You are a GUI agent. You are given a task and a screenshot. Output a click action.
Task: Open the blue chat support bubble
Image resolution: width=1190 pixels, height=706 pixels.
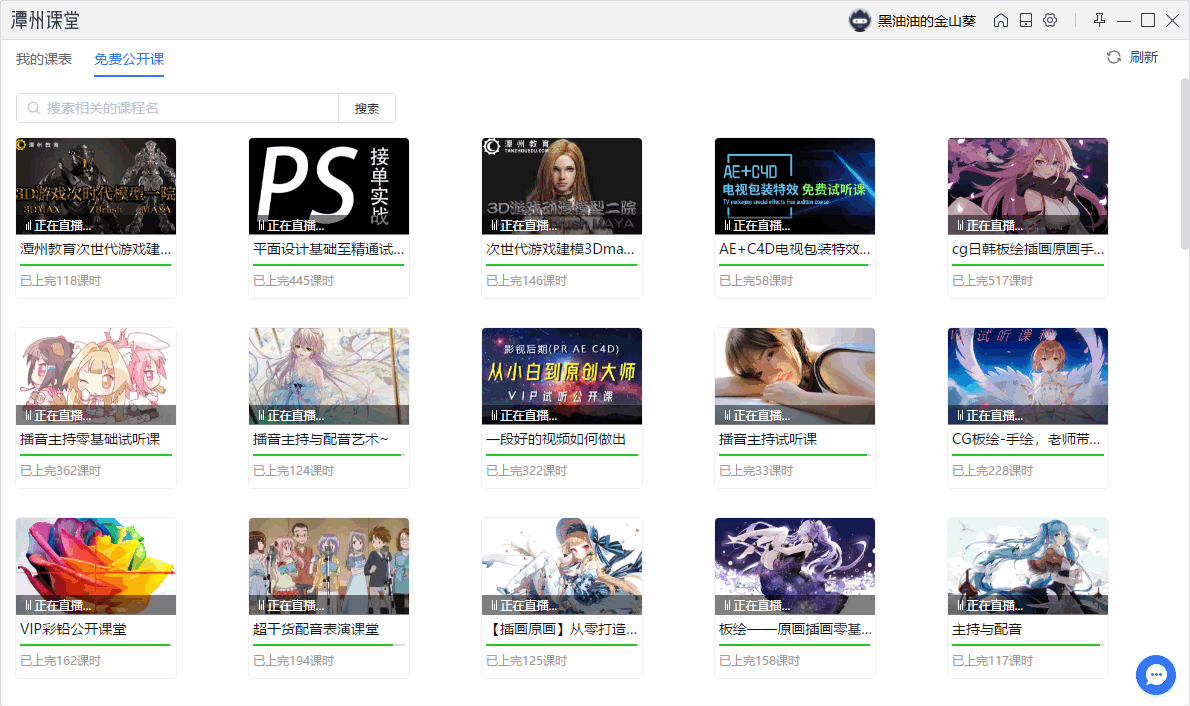pos(1155,674)
